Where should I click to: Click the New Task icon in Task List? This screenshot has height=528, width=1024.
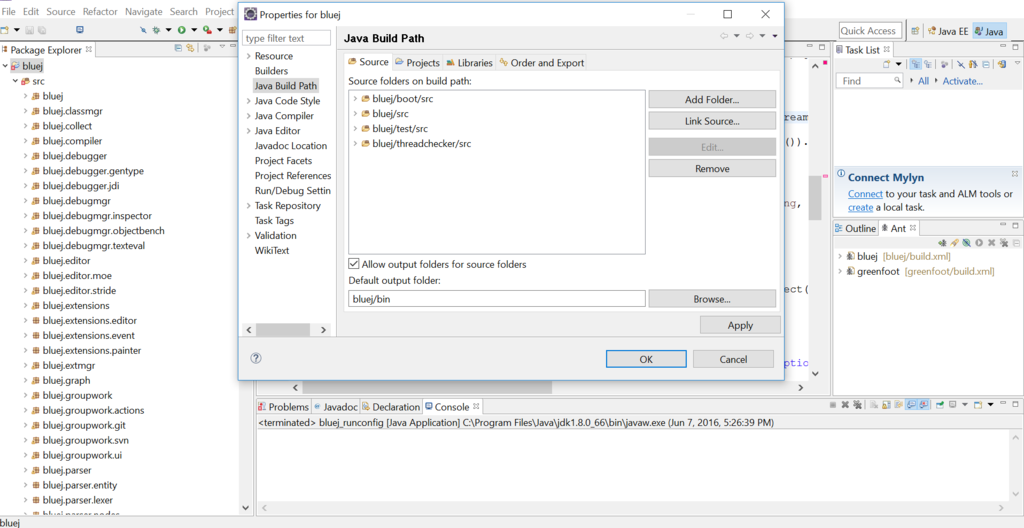coord(886,64)
